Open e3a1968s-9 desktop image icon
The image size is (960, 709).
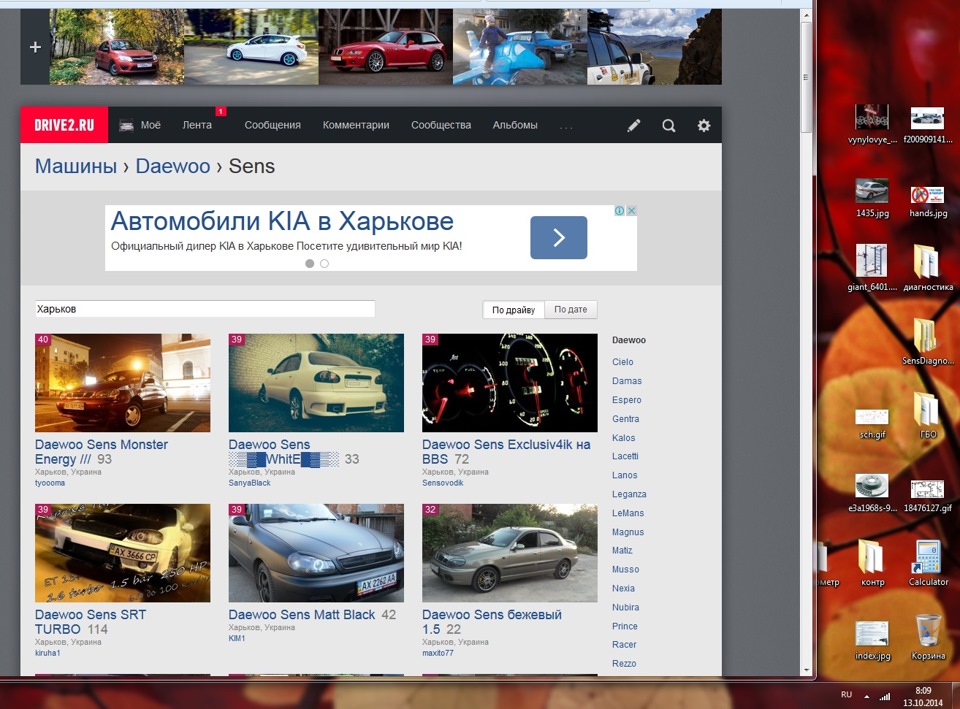tap(872, 493)
